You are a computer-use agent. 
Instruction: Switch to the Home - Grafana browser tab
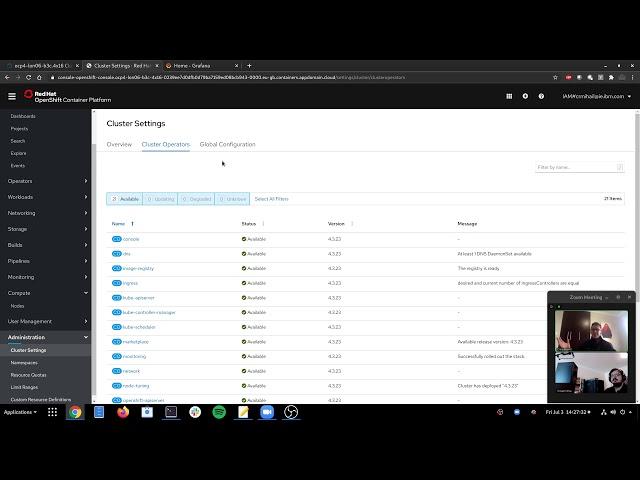tap(202, 65)
